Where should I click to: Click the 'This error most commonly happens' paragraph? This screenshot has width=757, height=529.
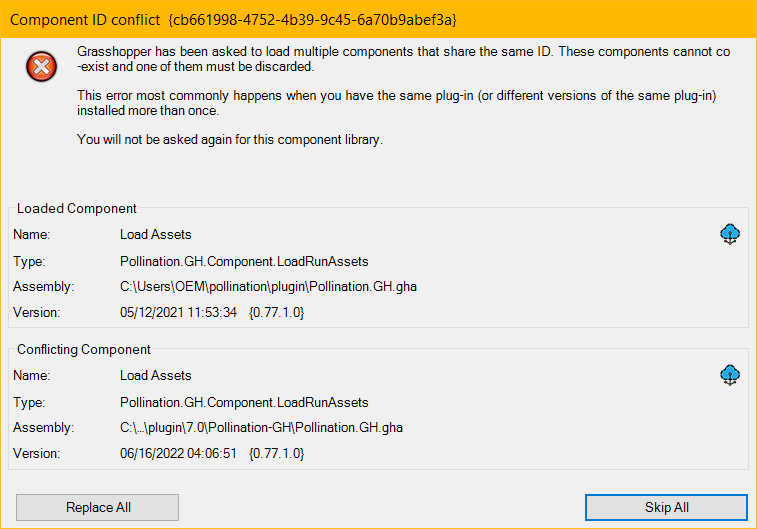pos(397,103)
